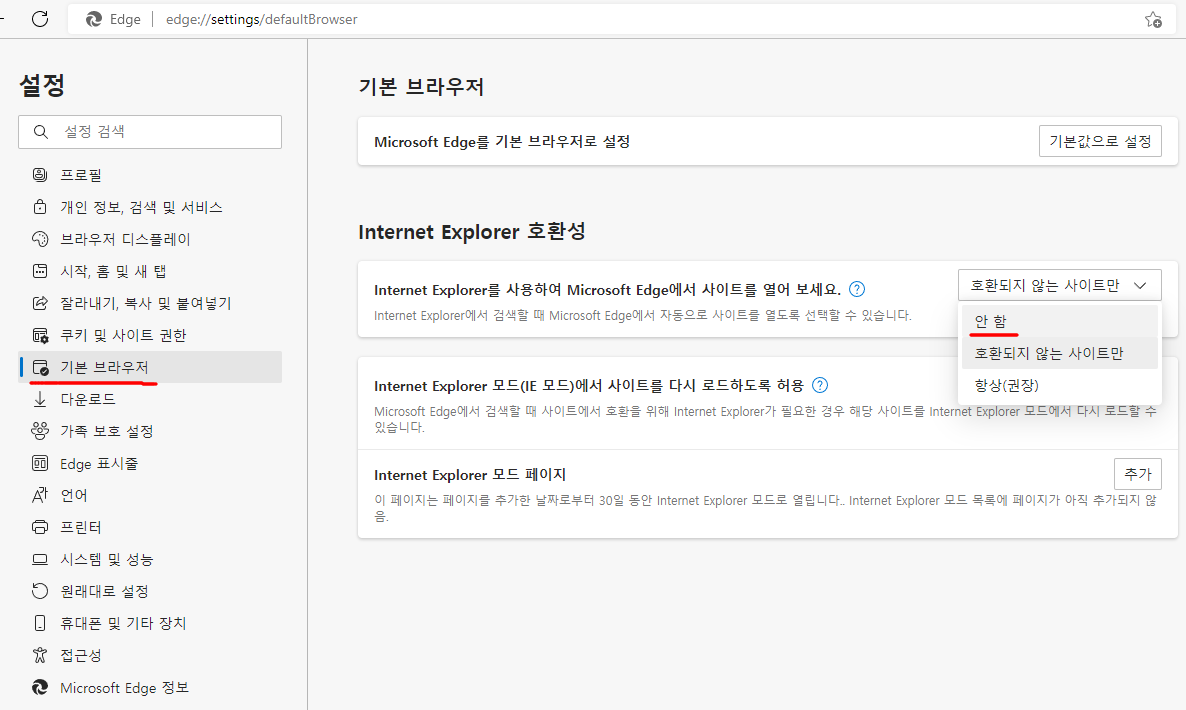
Task: Click the 접근성 accessibility icon
Action: pos(40,656)
